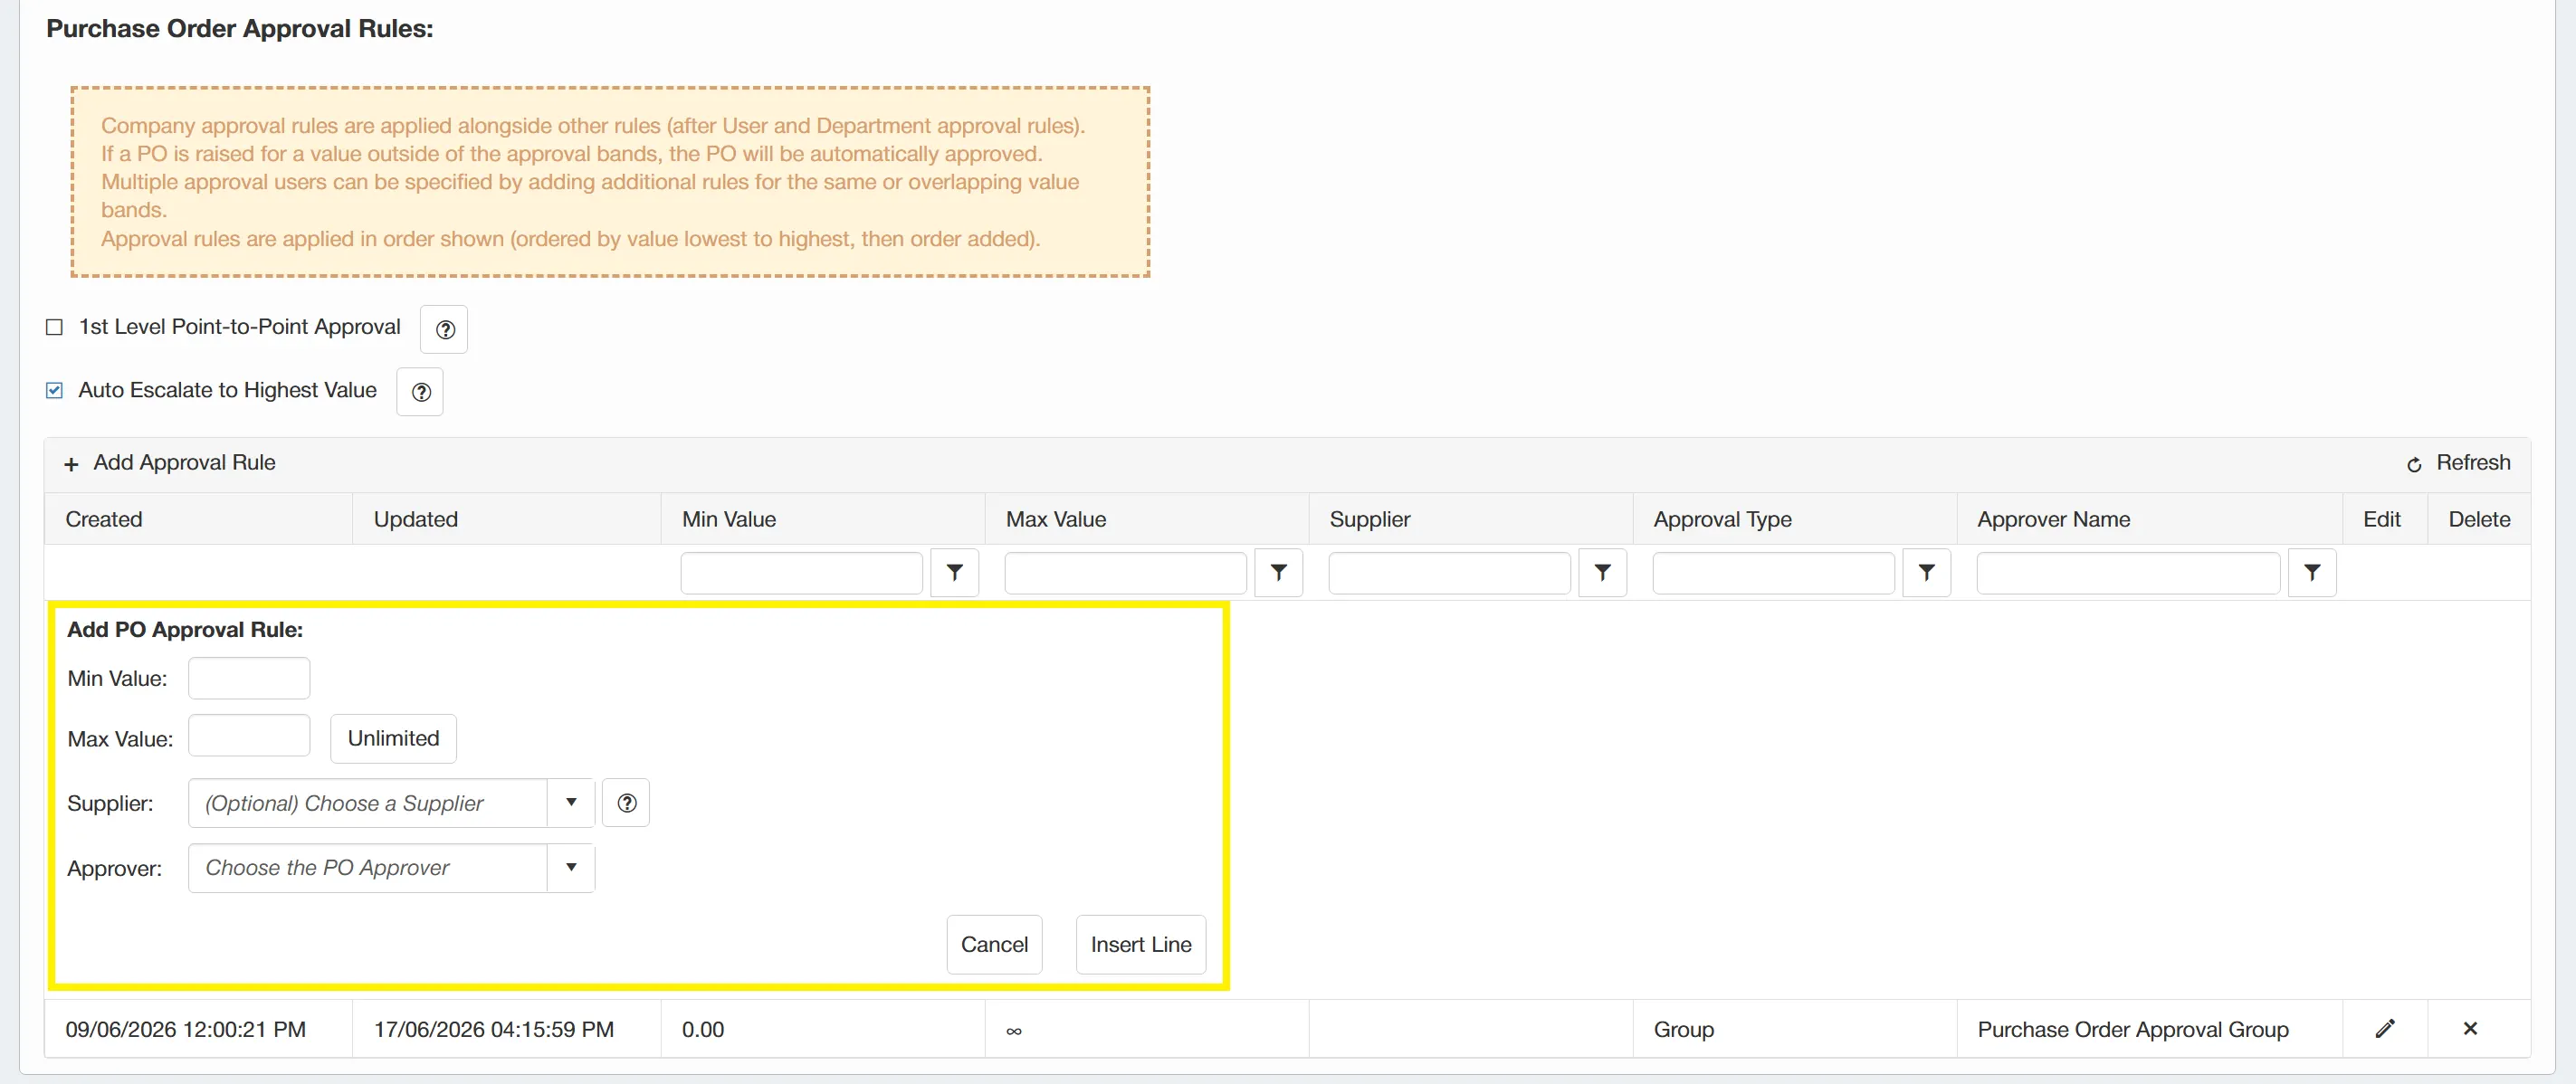Sort by the Max Value column header

pyautogui.click(x=1056, y=519)
